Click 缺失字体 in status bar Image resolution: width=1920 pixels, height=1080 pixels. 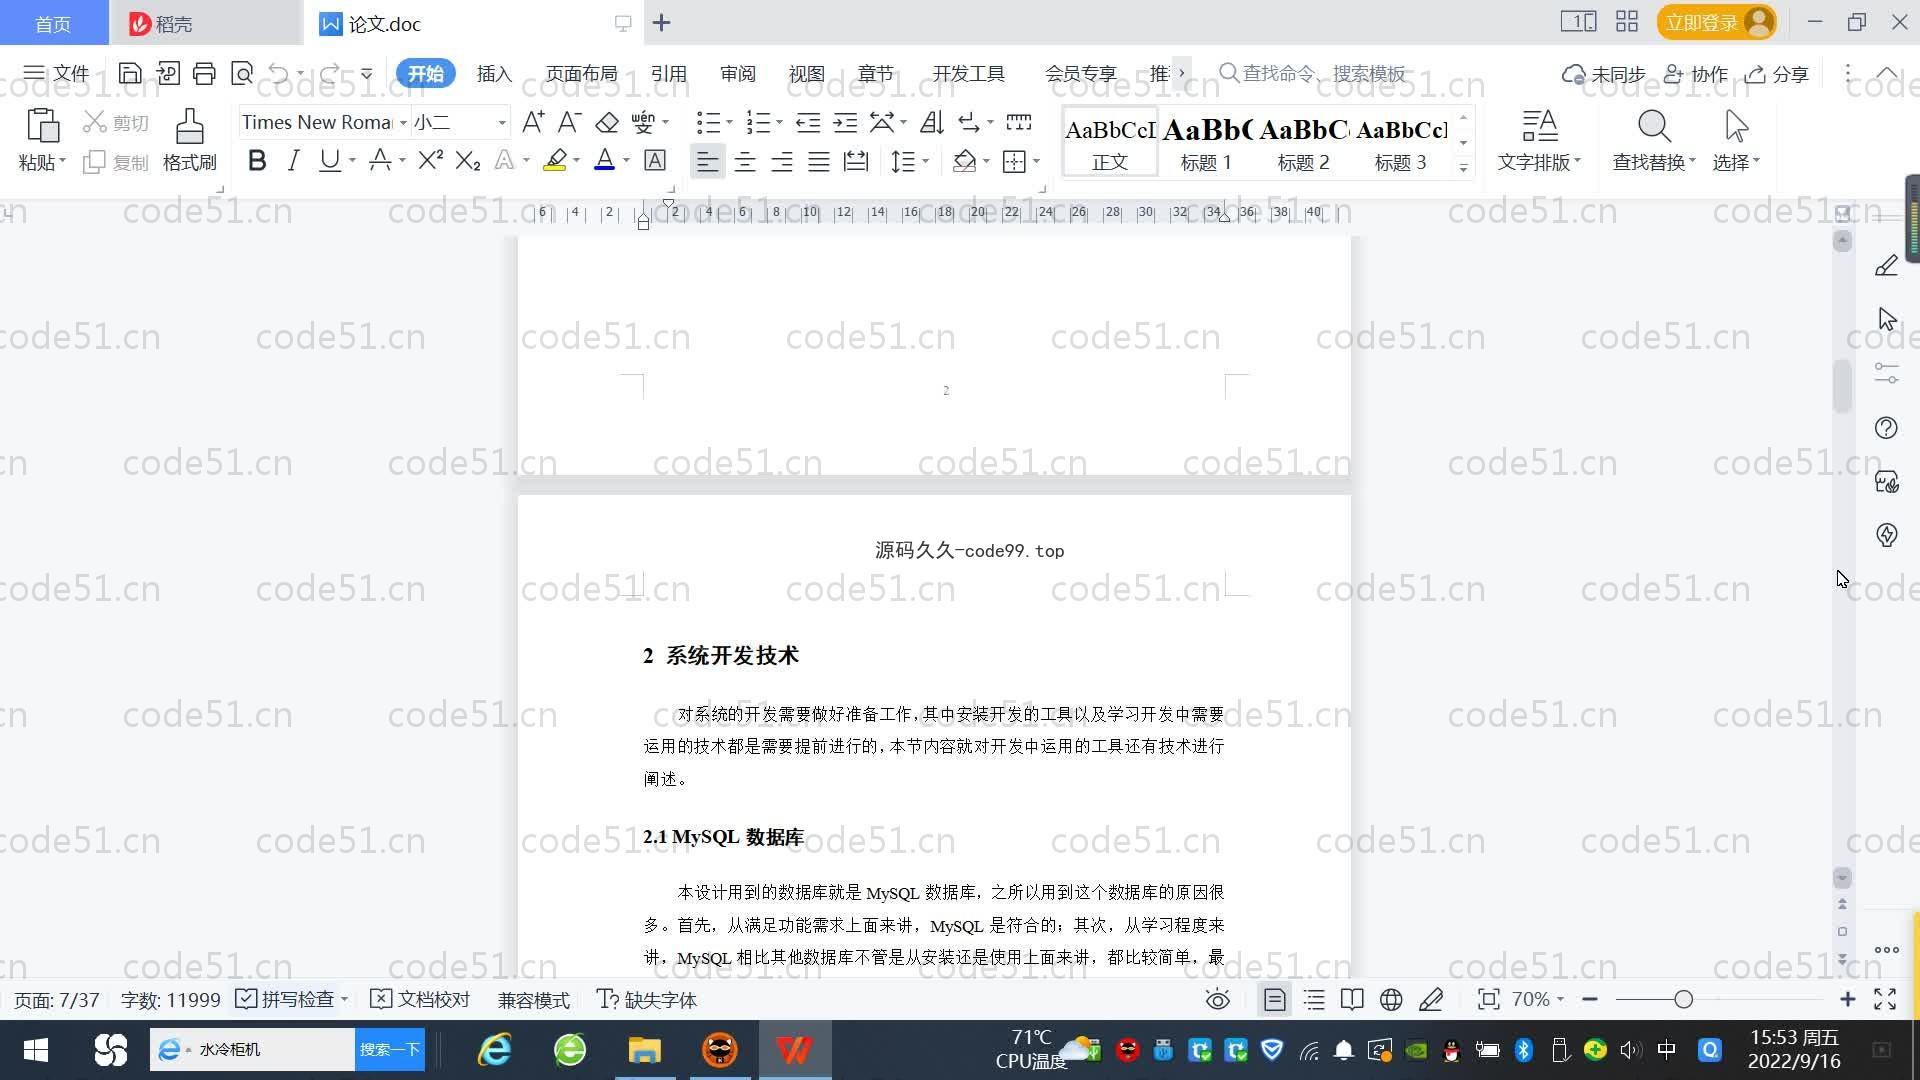(647, 999)
